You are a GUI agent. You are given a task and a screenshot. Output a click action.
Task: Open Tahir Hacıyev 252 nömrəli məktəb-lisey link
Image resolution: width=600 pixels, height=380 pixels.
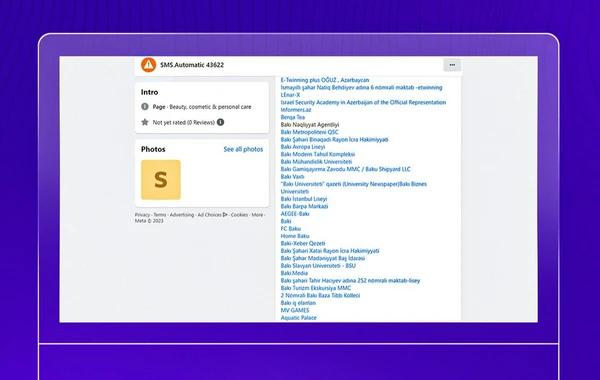click(350, 281)
